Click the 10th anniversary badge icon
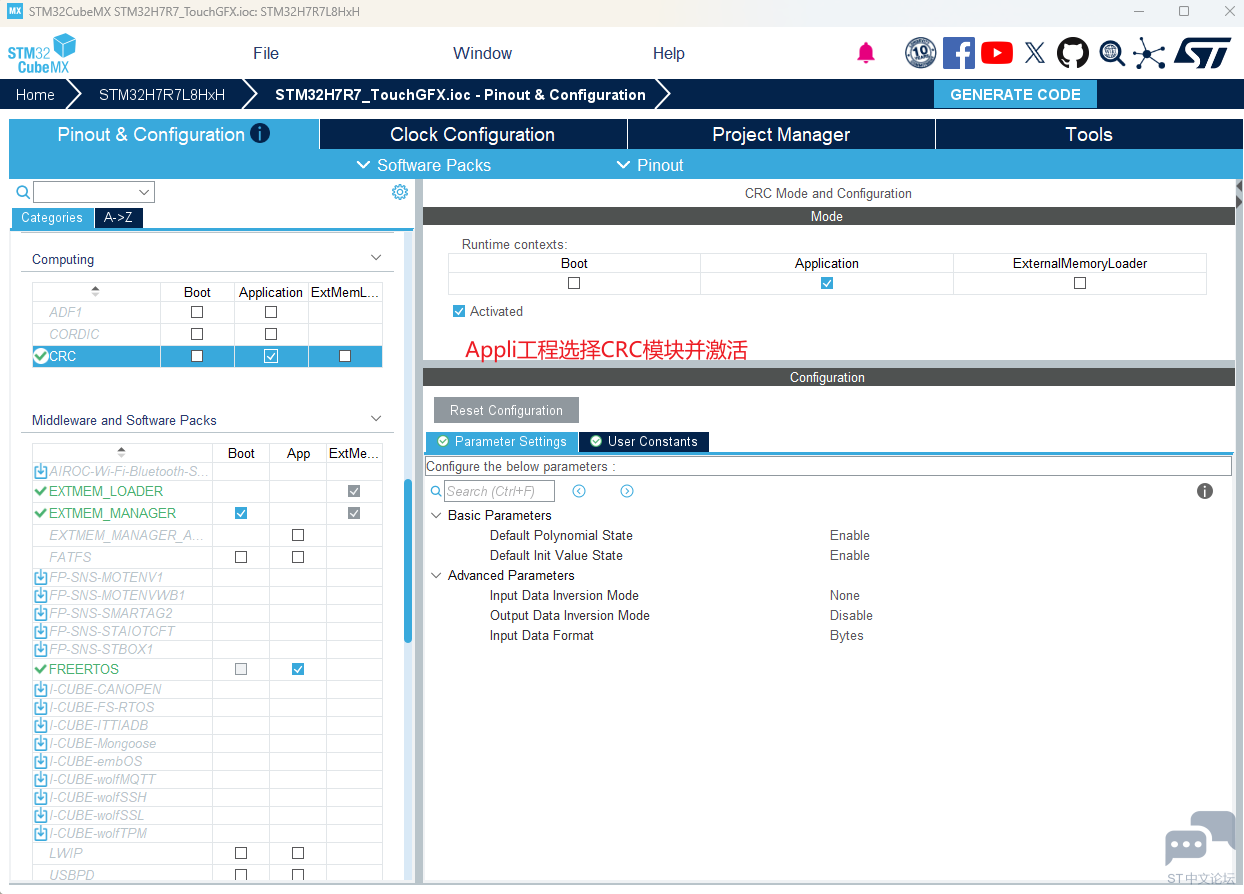Screen dimensions: 1244x894 (920, 53)
